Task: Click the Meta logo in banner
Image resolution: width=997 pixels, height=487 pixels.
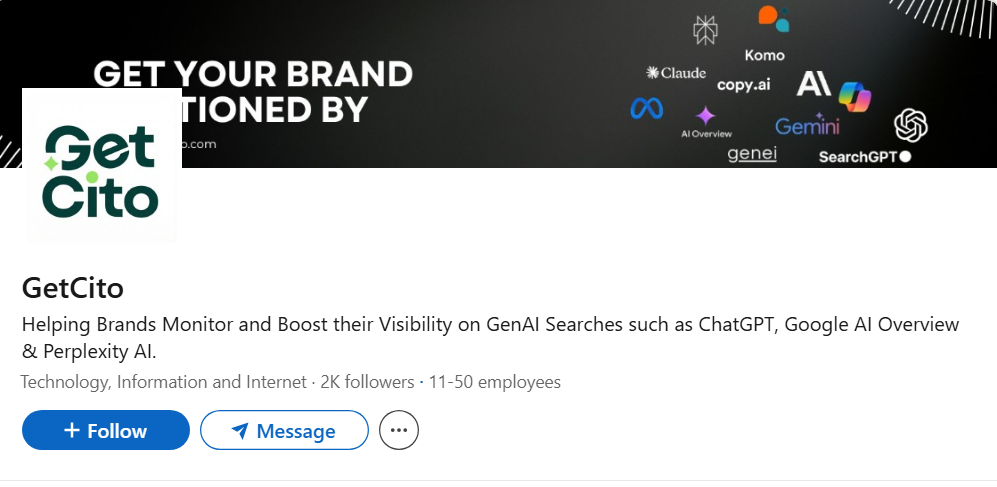Action: coord(647,108)
